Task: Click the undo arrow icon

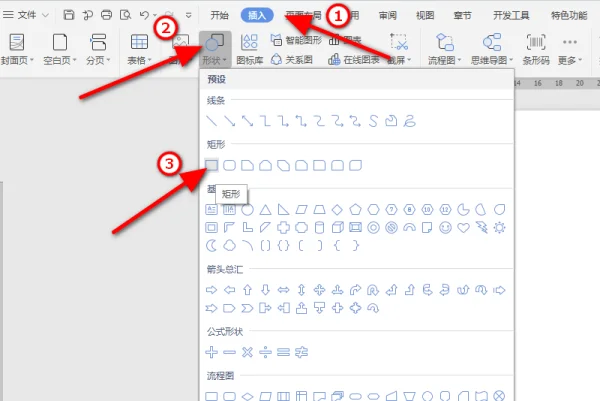Action: click(x=144, y=15)
